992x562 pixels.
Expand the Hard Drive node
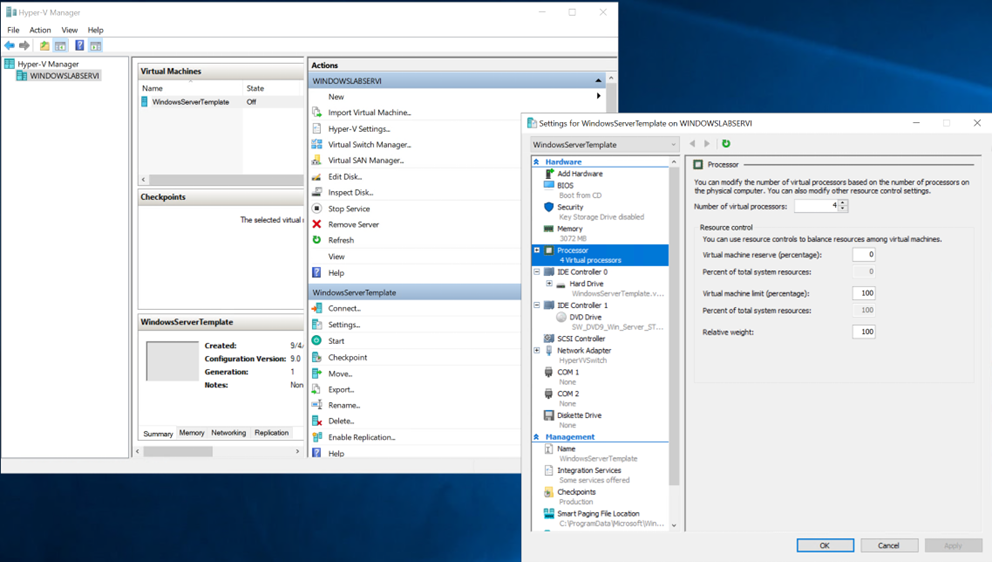pos(549,284)
